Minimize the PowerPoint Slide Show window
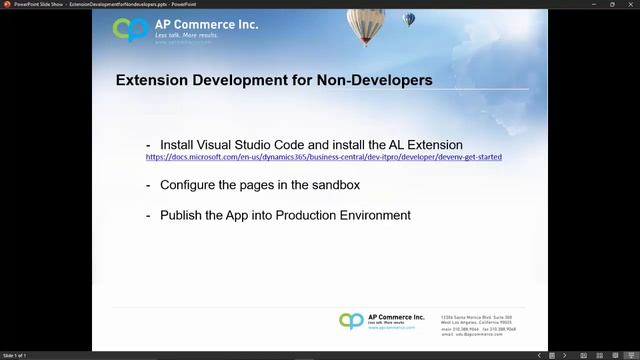 [x=594, y=4]
